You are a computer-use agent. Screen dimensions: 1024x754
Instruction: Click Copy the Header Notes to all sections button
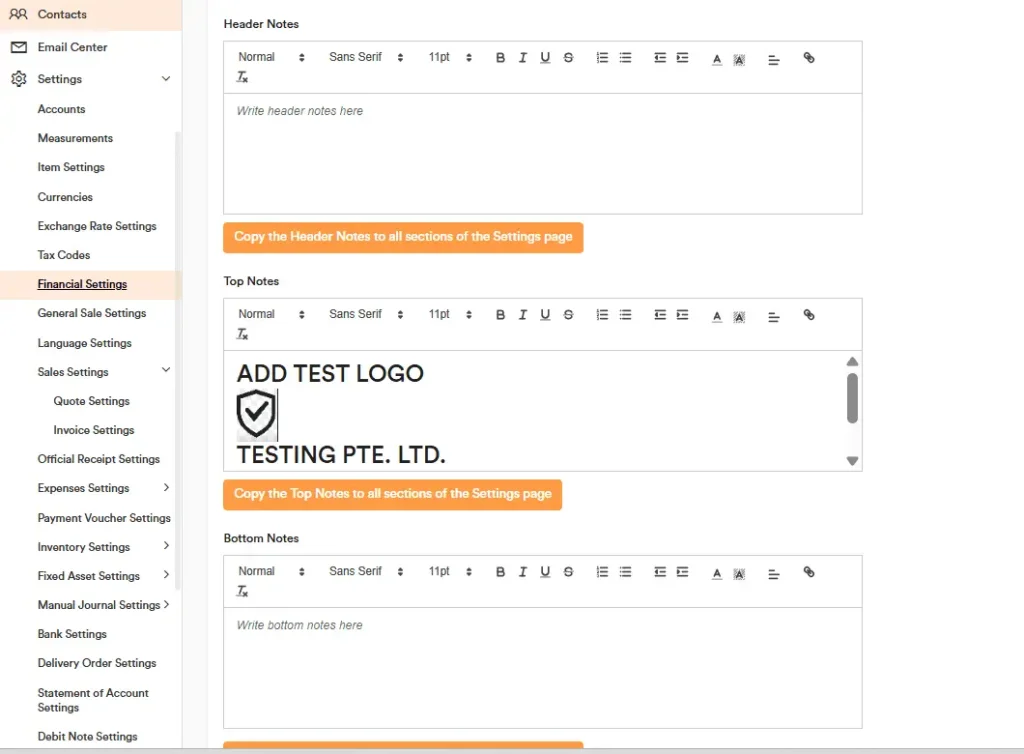pyautogui.click(x=403, y=238)
